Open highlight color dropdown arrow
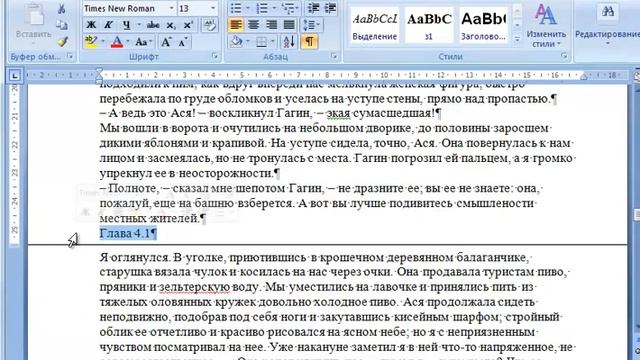The height and width of the screenshot is (360, 640). click(x=102, y=42)
